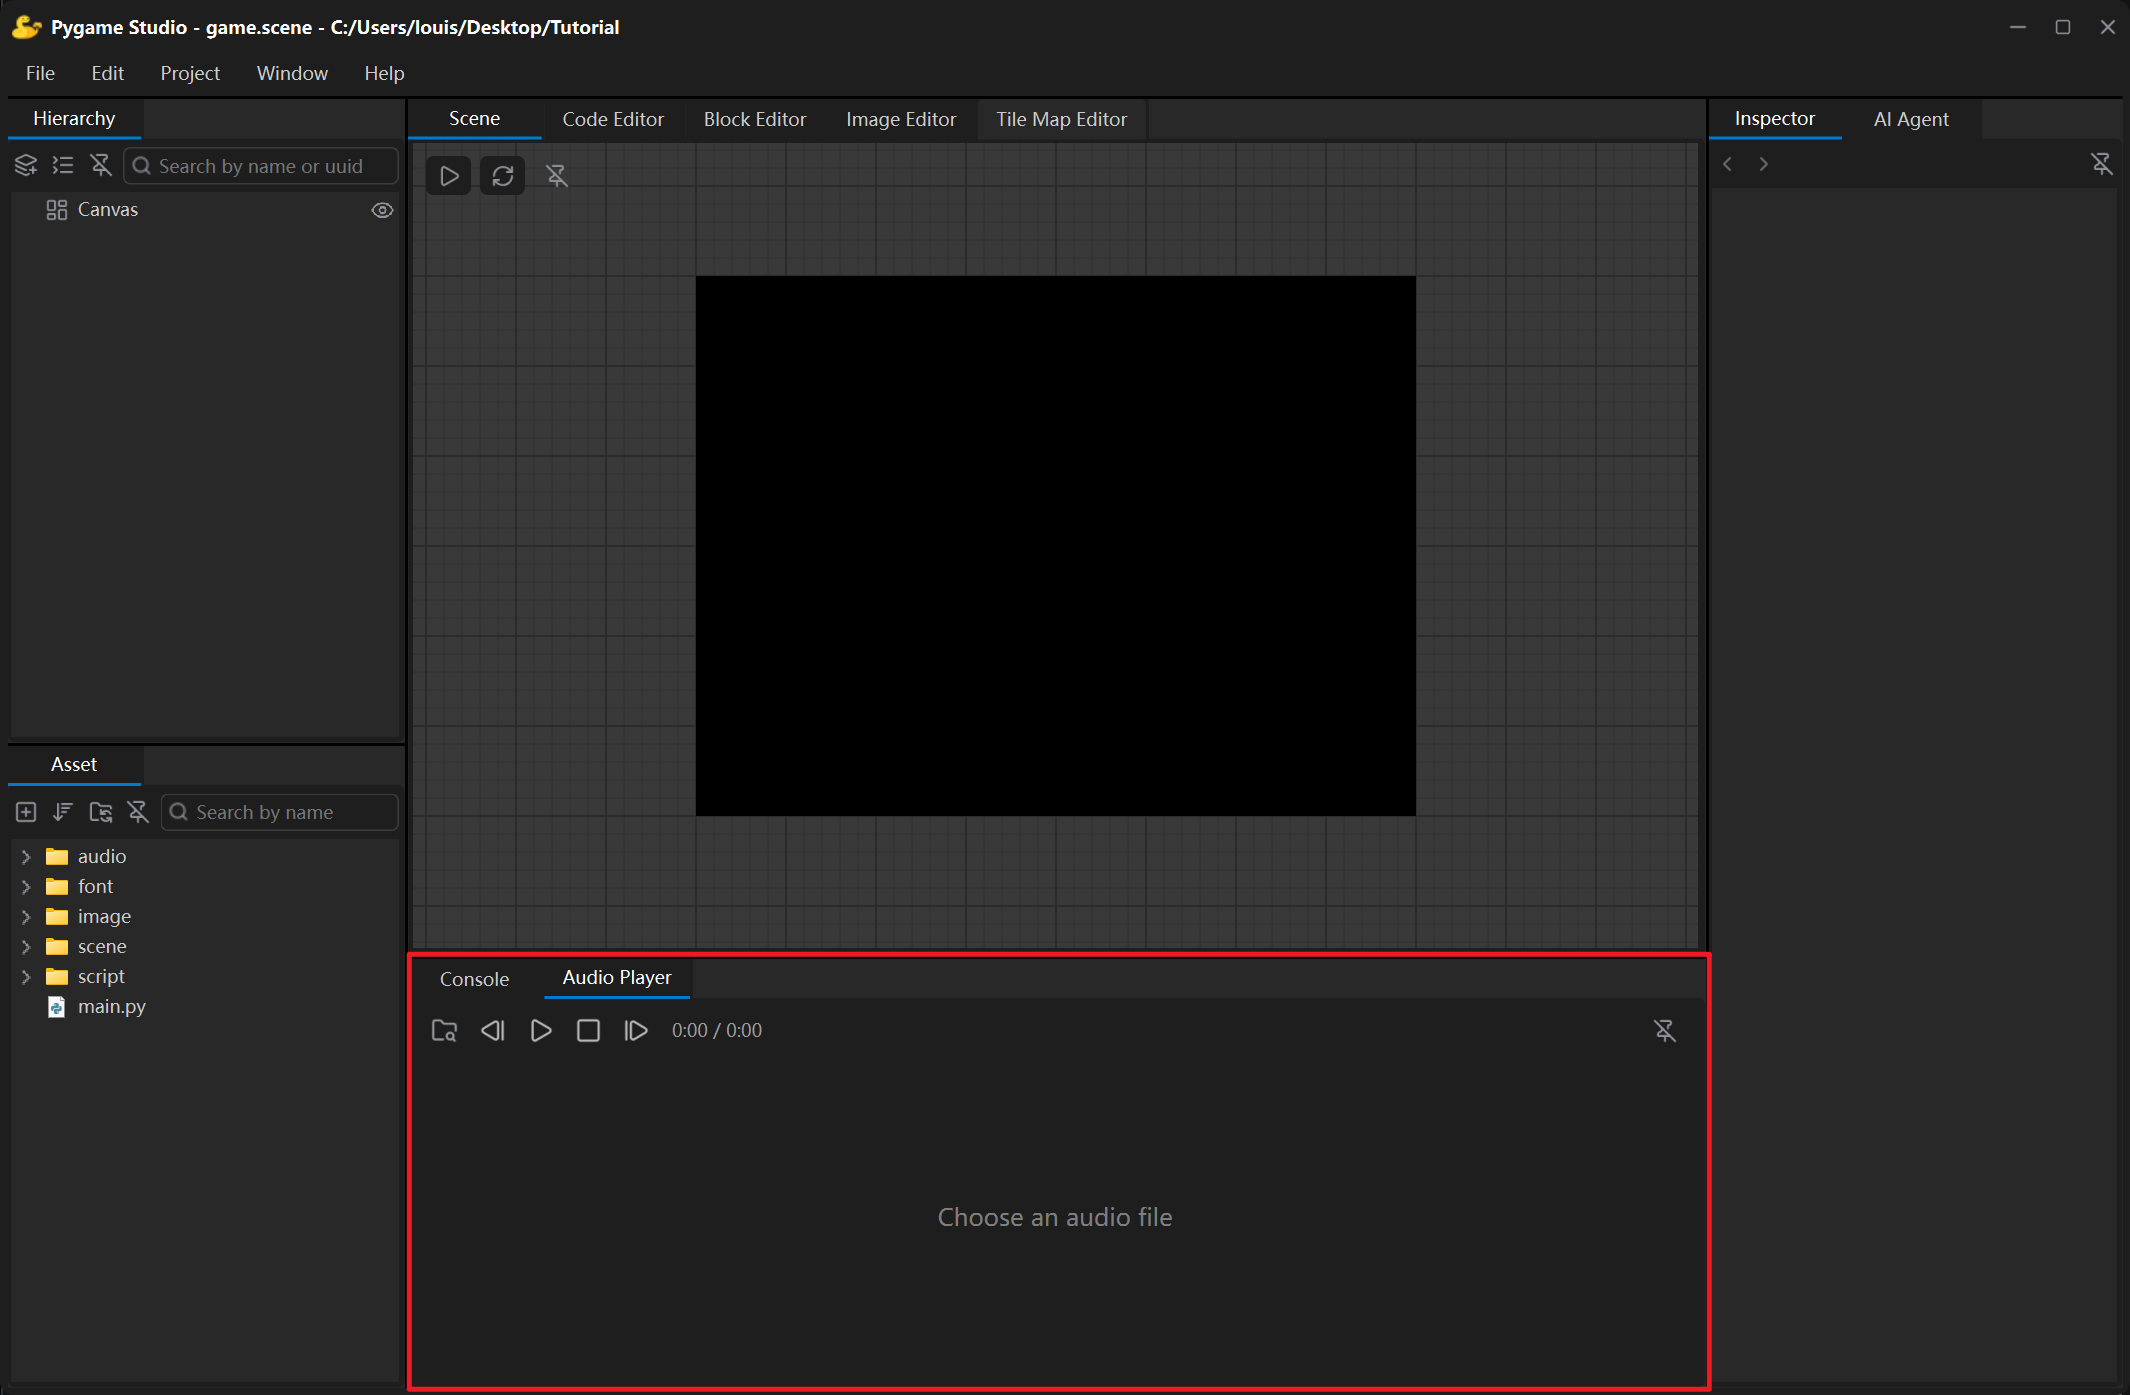The image size is (2130, 1395).
Task: Click the pin icon in Scene toolbar
Action: (557, 176)
